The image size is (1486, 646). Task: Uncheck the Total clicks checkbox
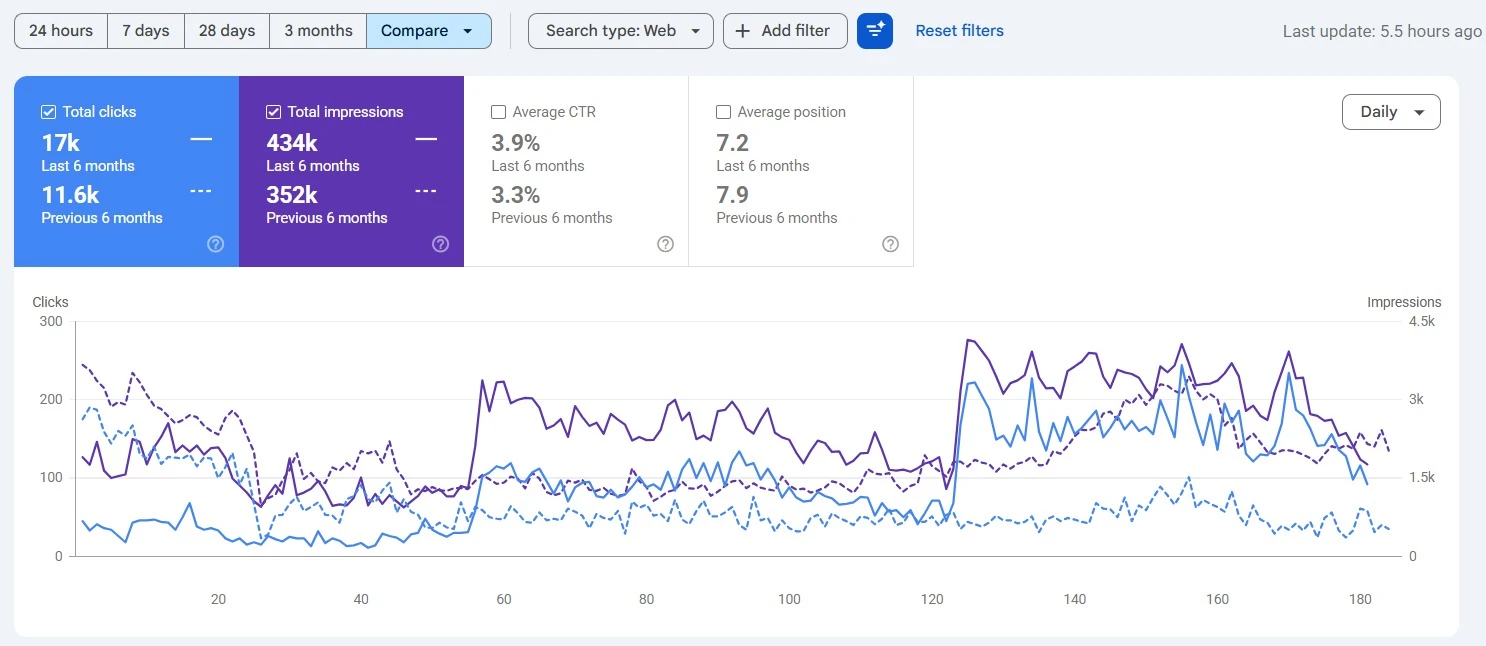48,112
